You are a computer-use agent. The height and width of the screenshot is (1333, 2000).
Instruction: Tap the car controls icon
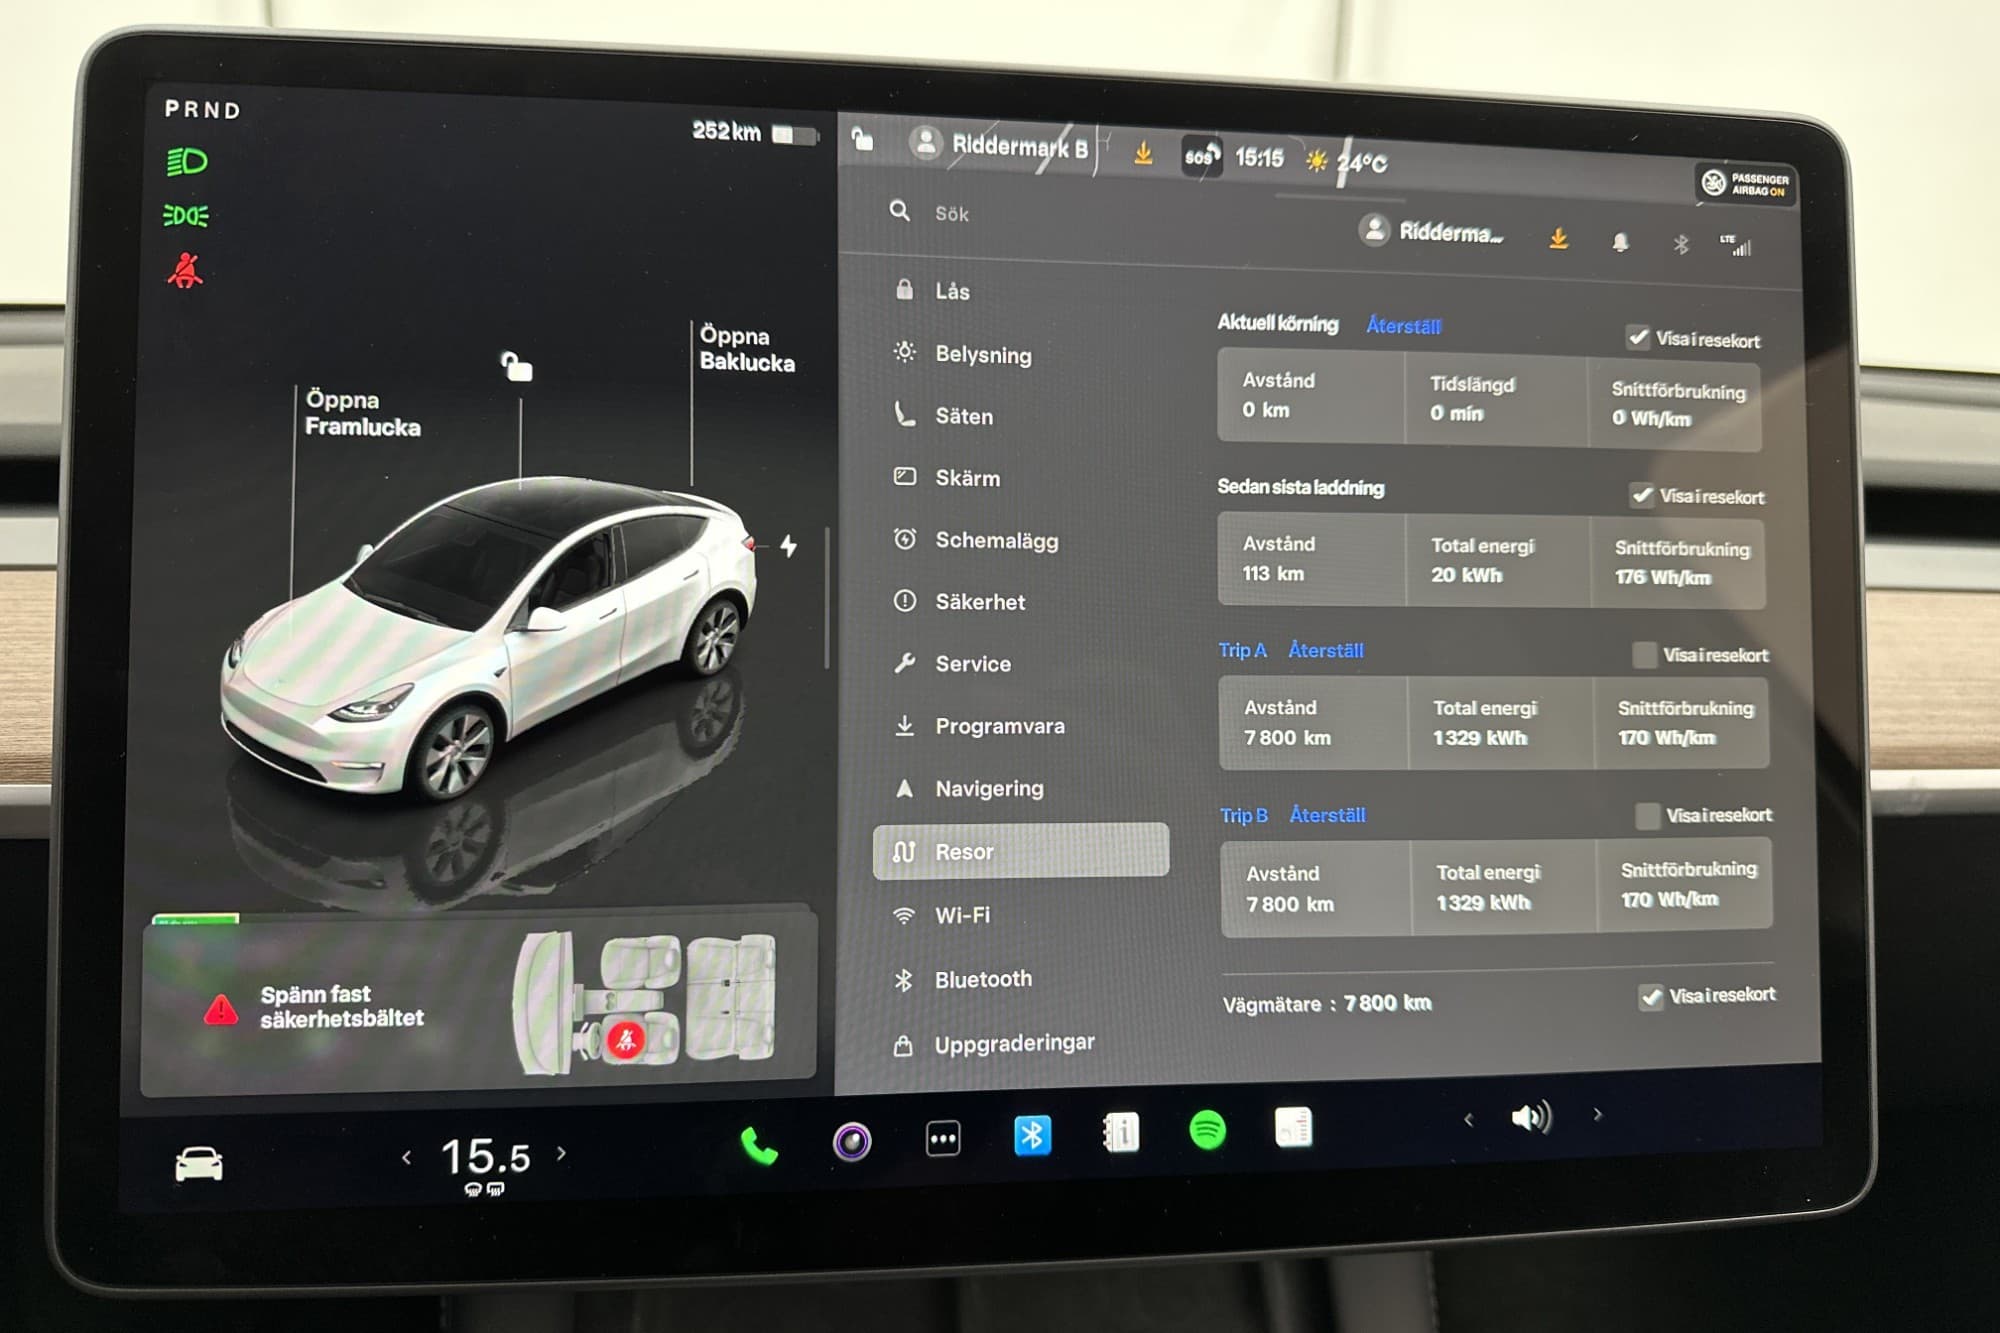pos(199,1164)
